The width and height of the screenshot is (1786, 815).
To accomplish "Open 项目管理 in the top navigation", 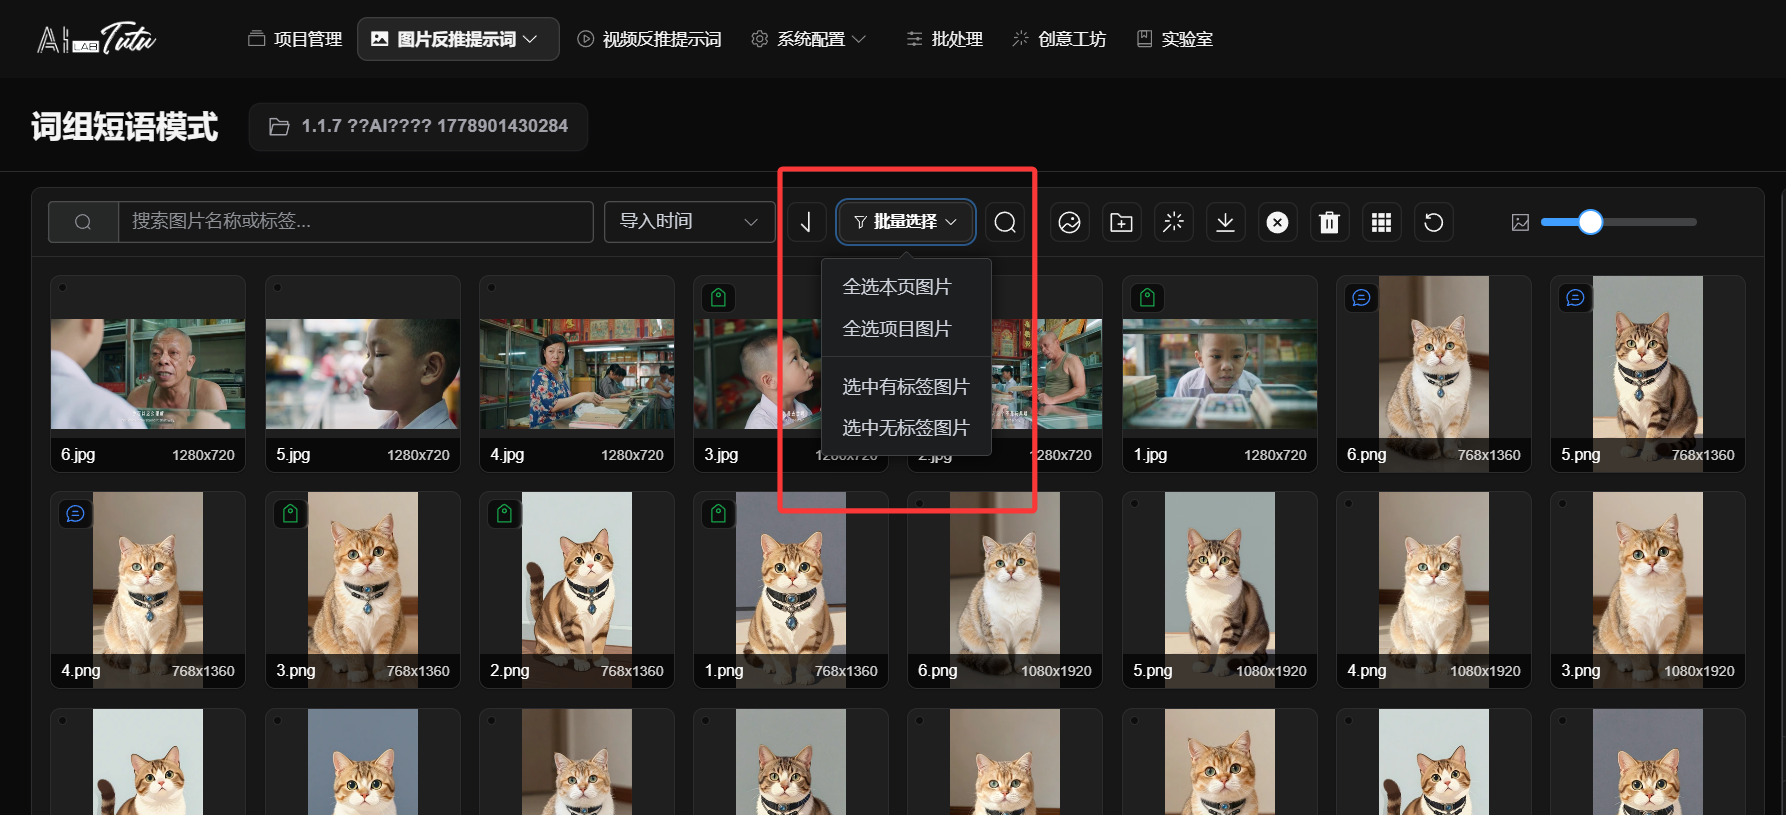I will [x=295, y=39].
